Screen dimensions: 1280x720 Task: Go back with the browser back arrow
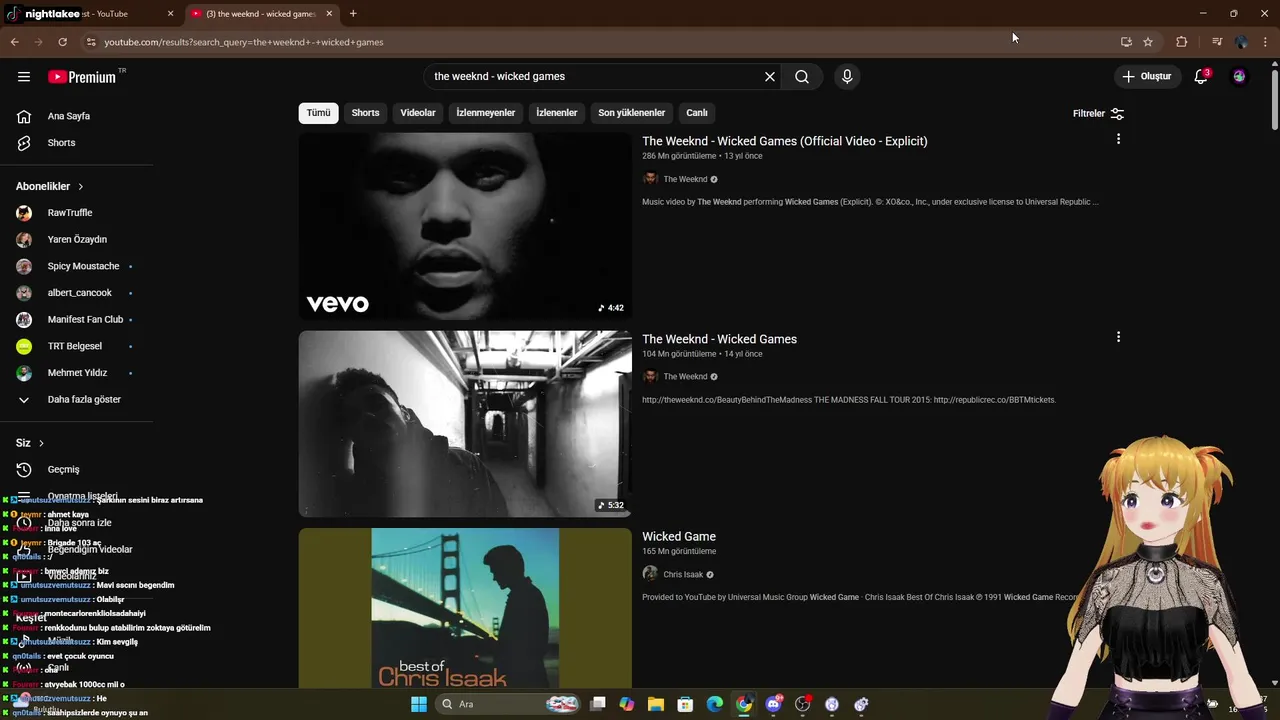(14, 42)
